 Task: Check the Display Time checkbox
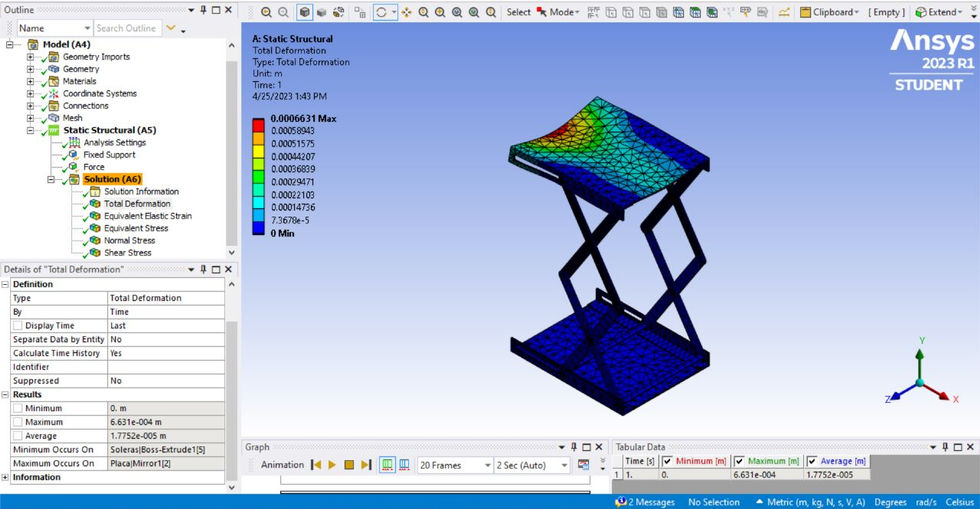coord(18,326)
